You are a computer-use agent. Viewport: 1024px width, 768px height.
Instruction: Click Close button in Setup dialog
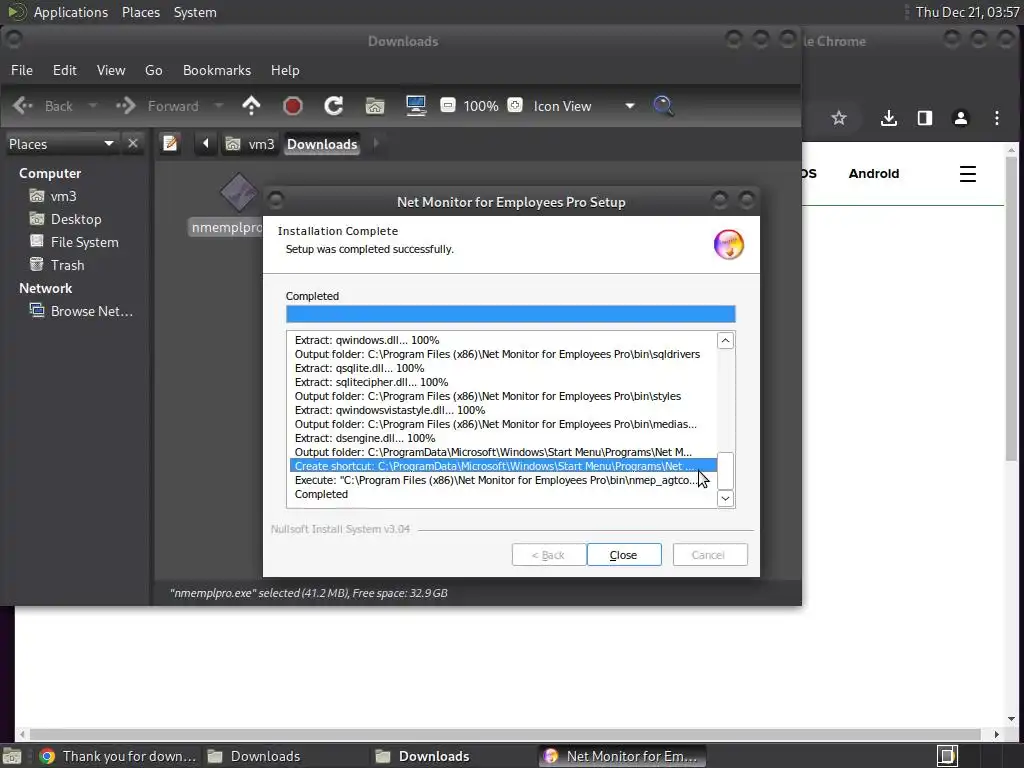tap(624, 554)
